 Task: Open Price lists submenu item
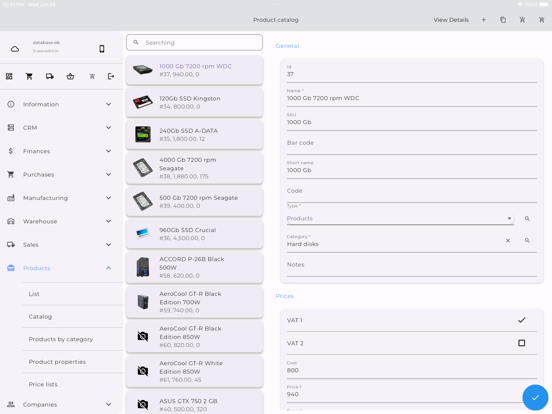pyautogui.click(x=43, y=384)
